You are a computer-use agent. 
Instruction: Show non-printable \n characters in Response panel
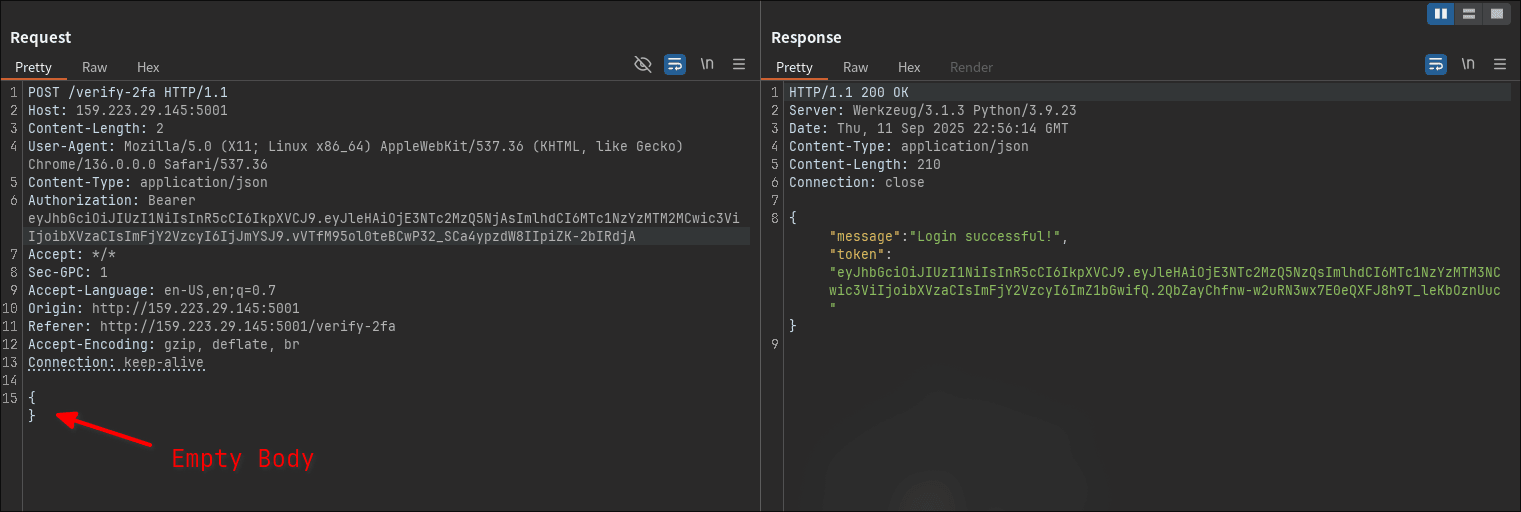pyautogui.click(x=1468, y=64)
